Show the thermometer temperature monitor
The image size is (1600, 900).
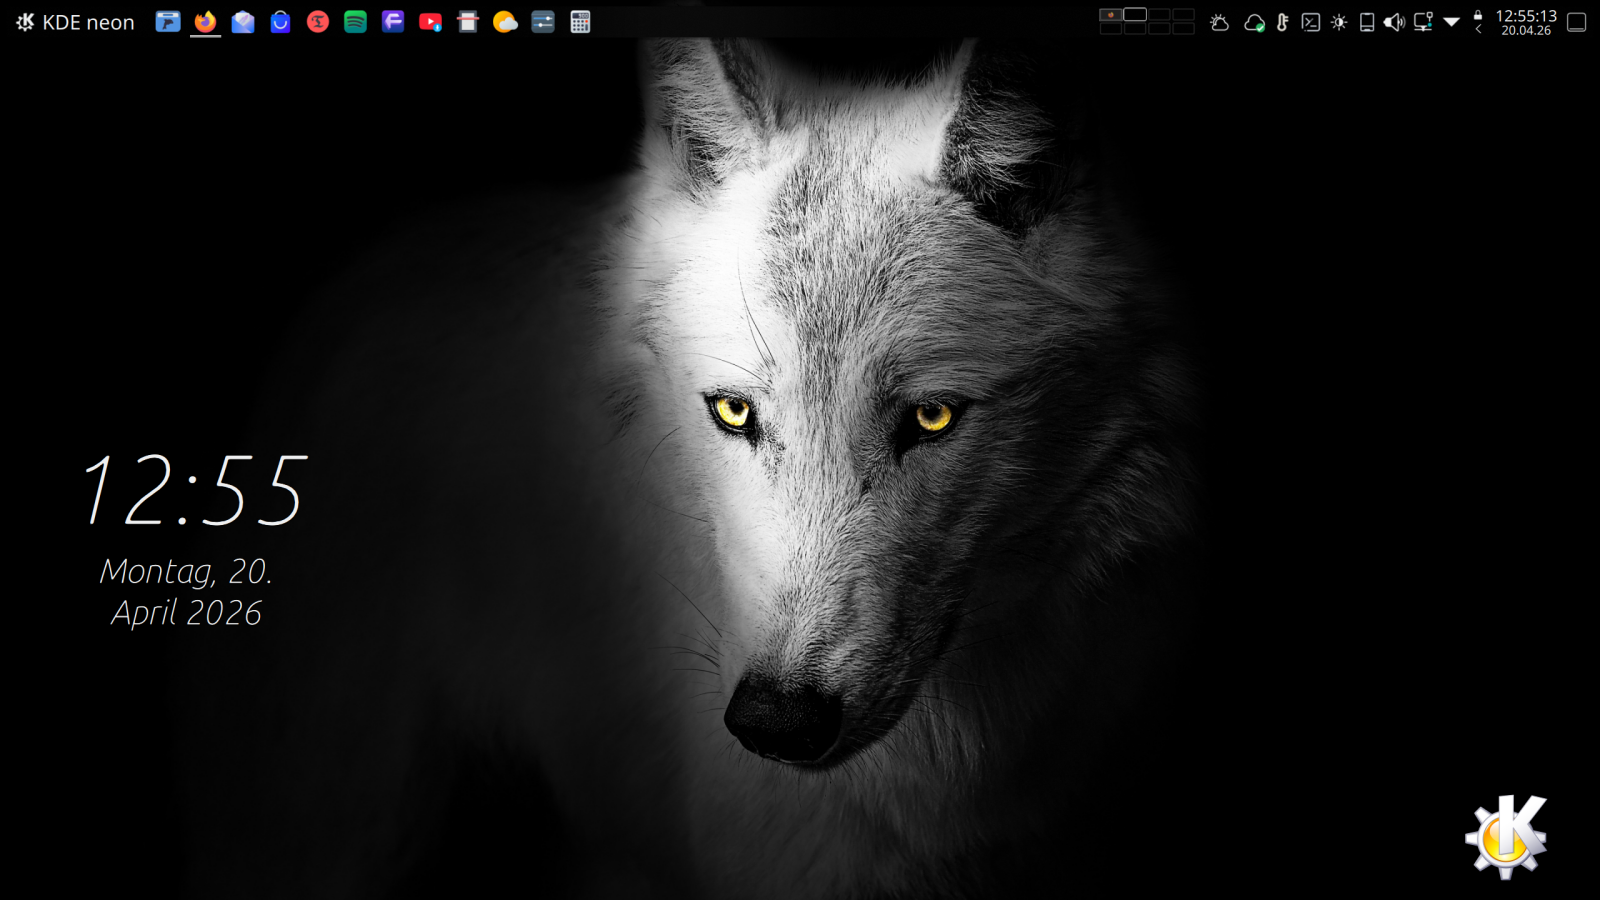pos(1282,22)
